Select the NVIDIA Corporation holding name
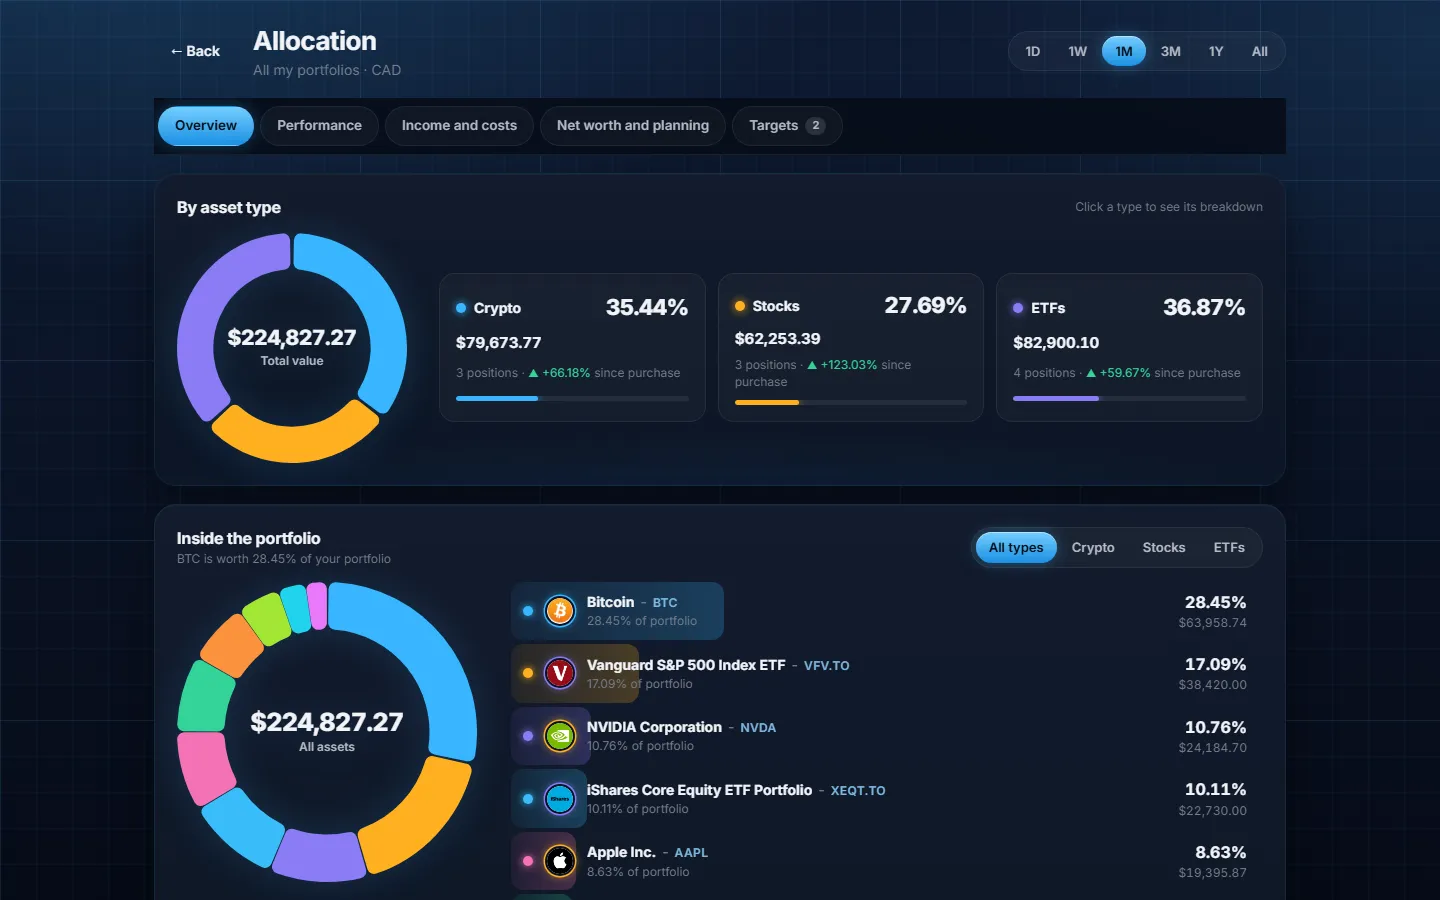The width and height of the screenshot is (1440, 900). tap(654, 727)
